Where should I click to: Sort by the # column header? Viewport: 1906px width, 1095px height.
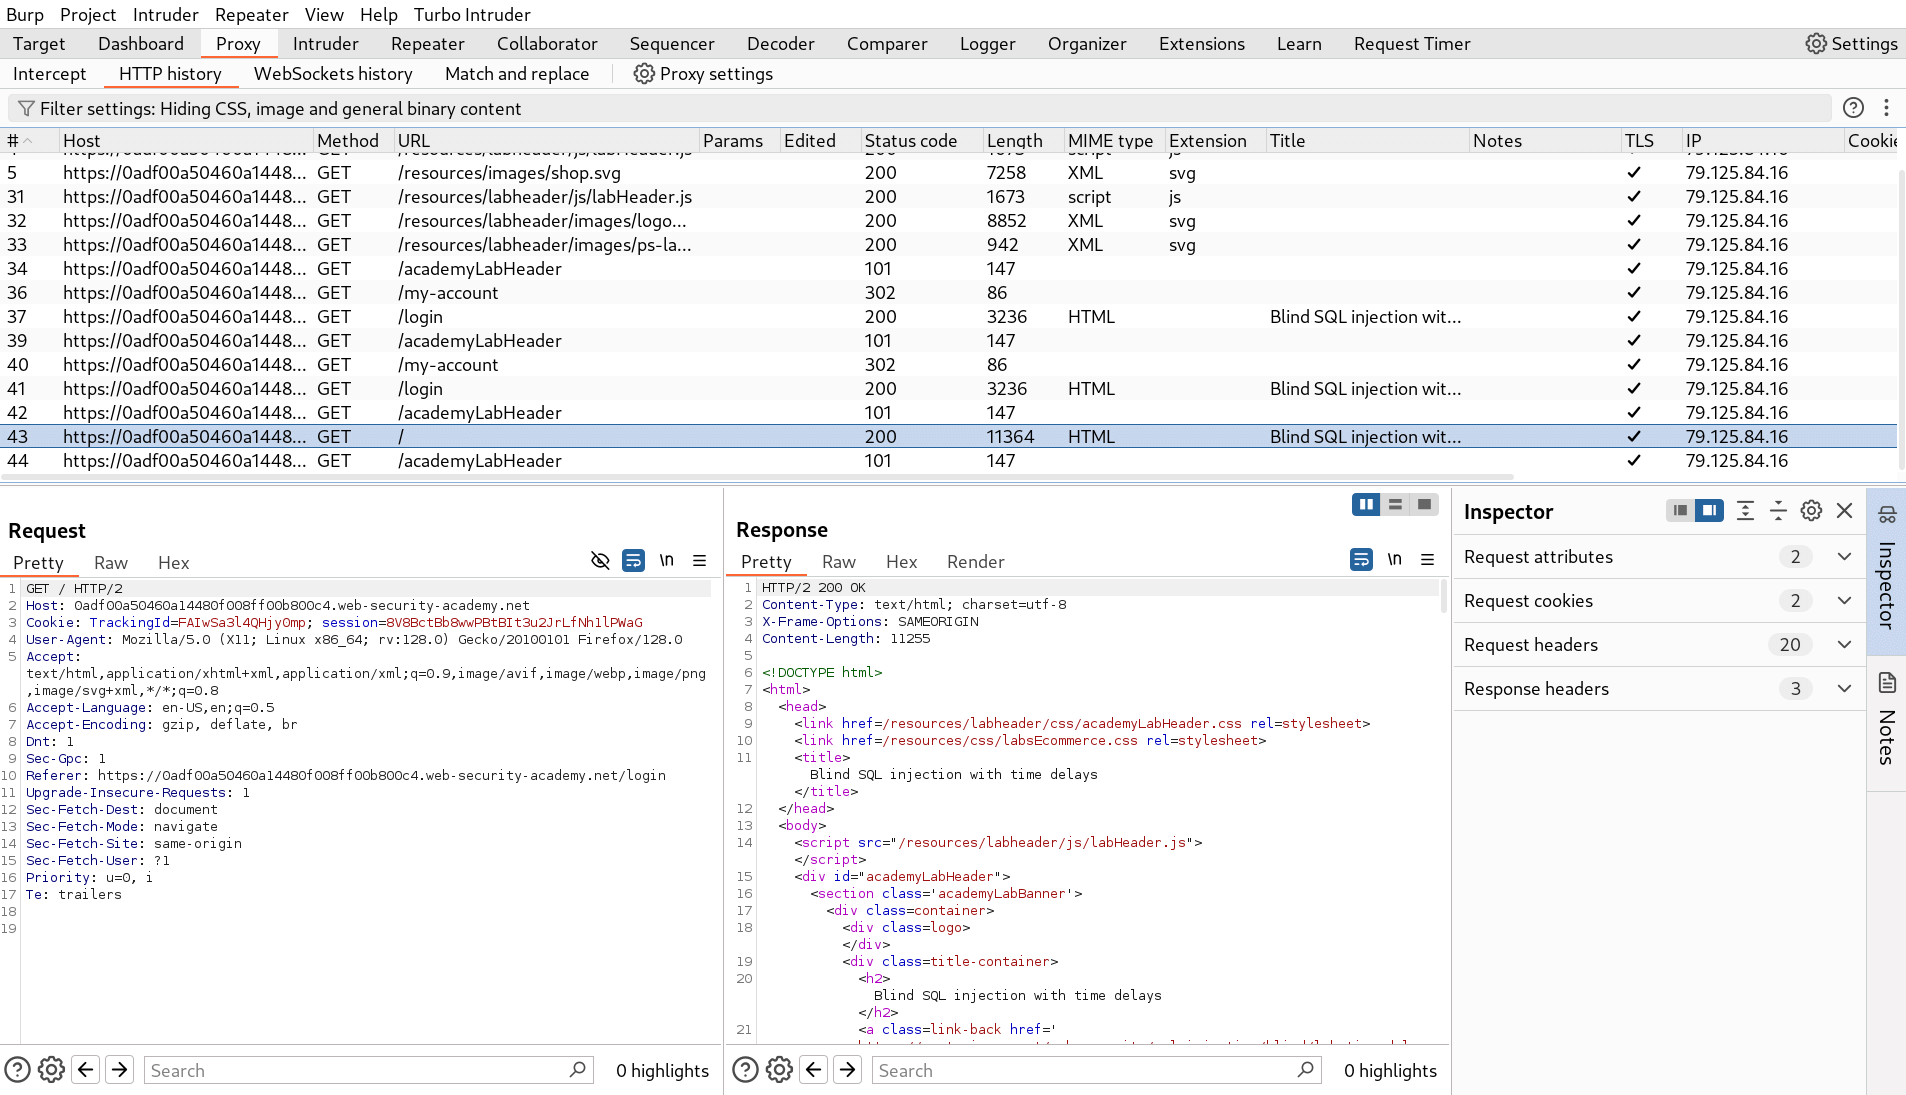30,141
